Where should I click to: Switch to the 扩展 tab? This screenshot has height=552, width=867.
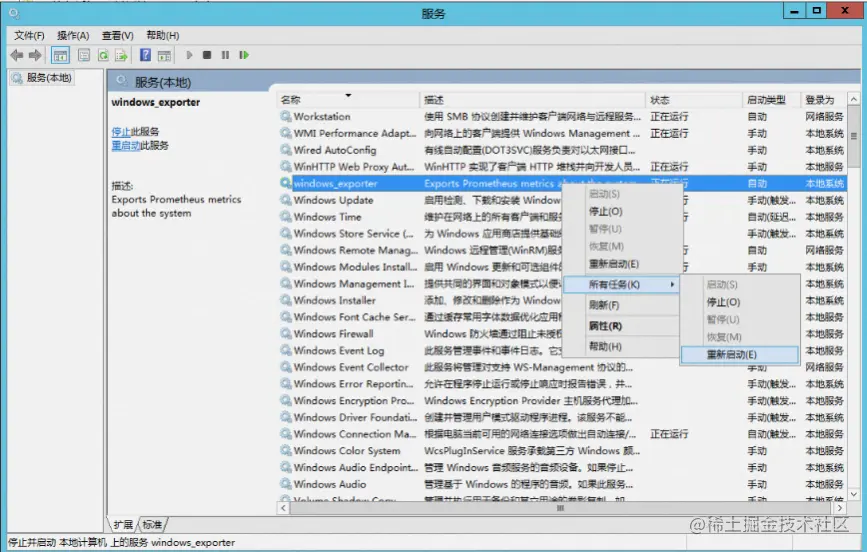[x=123, y=524]
